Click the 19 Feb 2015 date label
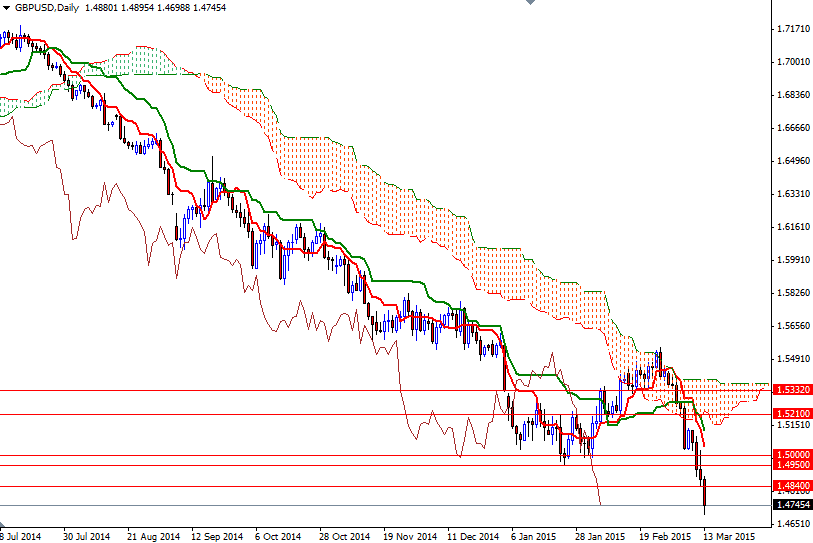Viewport: 813px width, 543px height. (665, 536)
